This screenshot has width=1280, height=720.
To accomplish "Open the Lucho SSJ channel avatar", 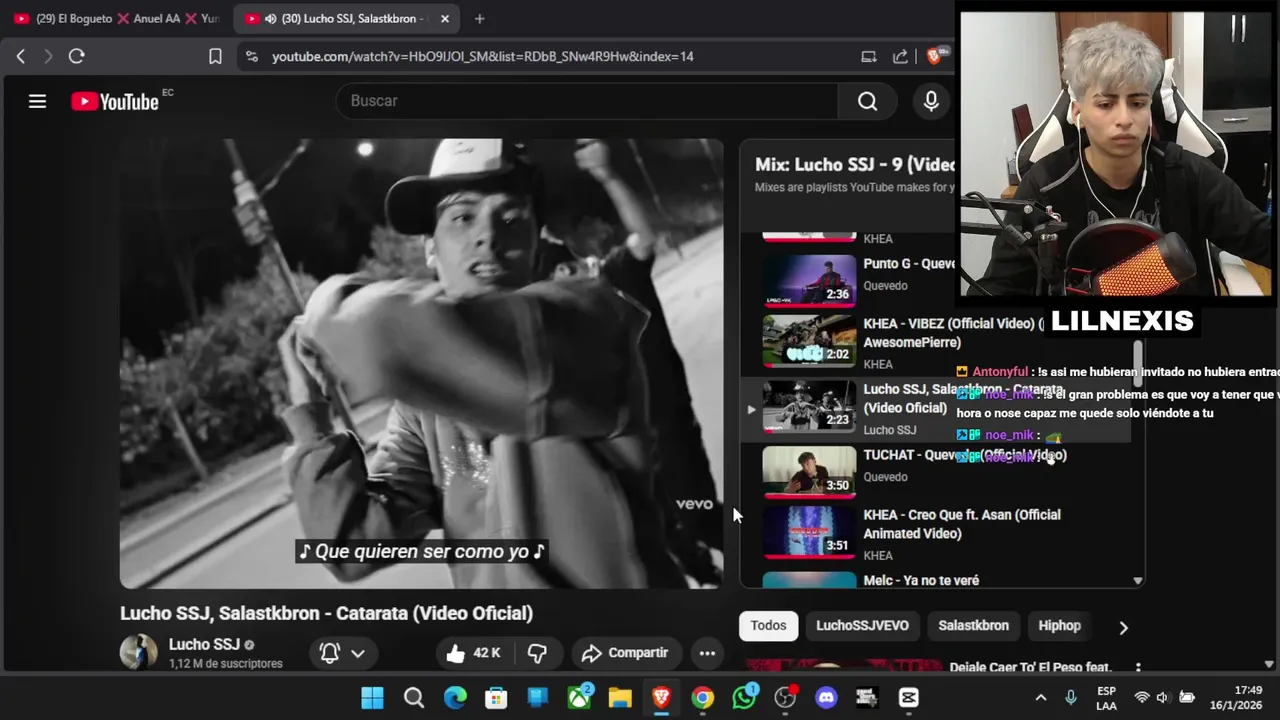I will tap(139, 652).
